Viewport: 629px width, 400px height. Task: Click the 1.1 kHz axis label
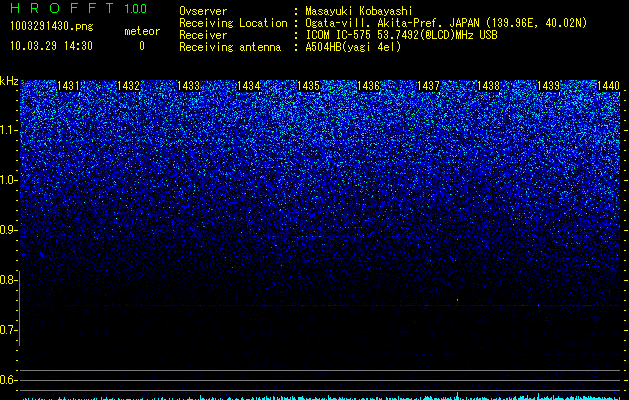tap(8, 130)
